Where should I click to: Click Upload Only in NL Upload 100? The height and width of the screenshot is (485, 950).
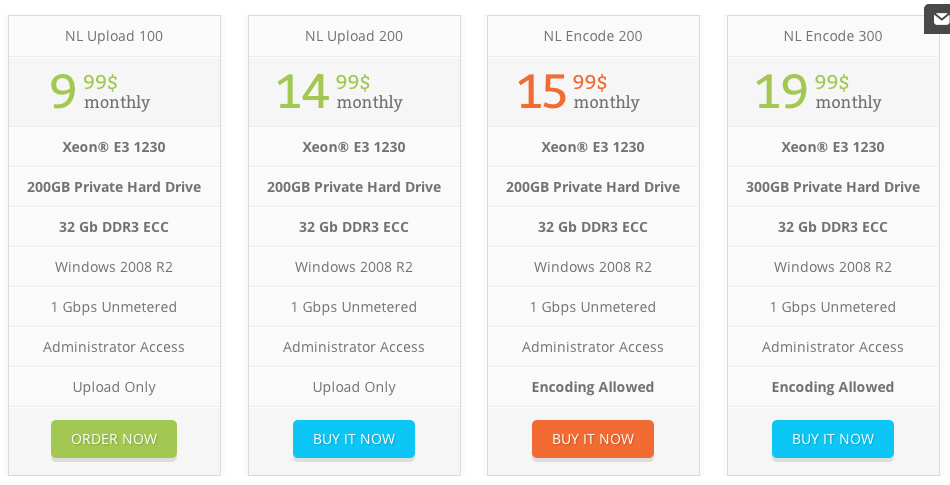click(114, 387)
